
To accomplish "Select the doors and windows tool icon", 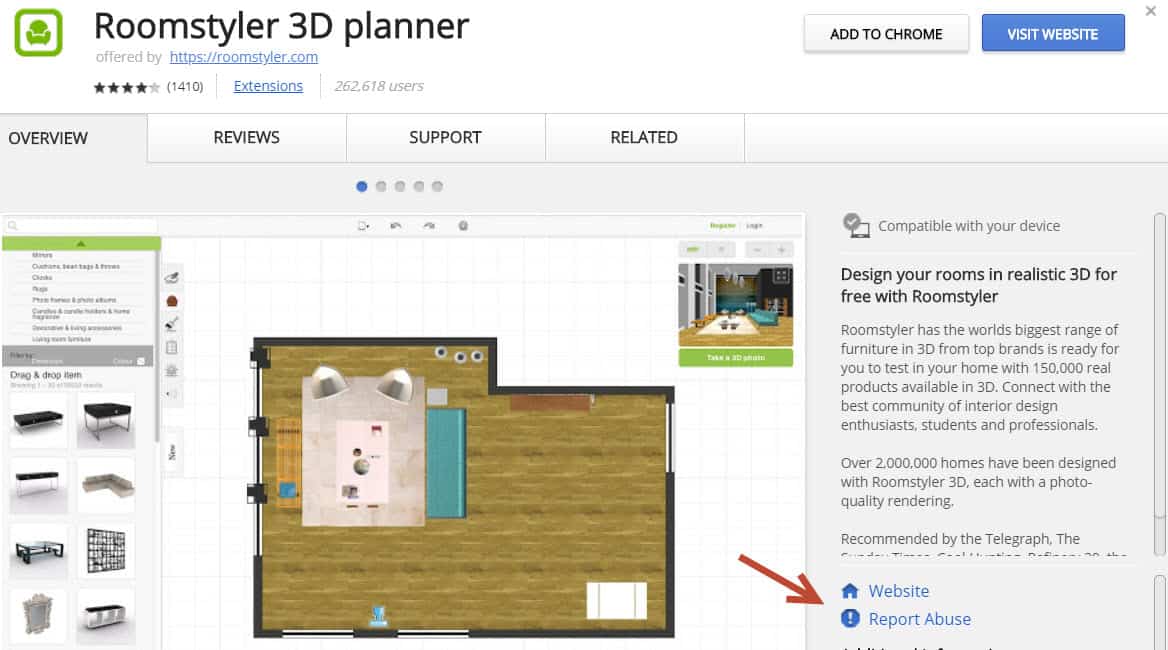I will point(171,348).
